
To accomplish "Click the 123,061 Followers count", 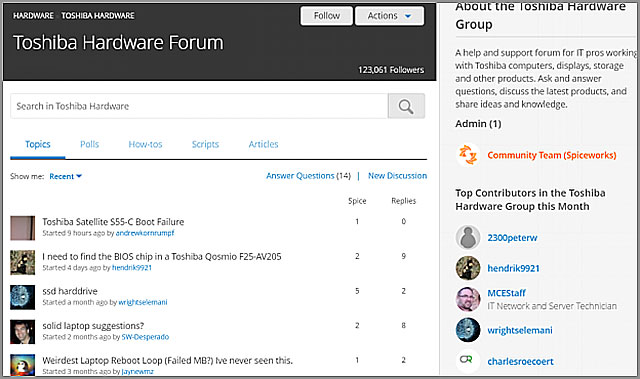I will pyautogui.click(x=391, y=70).
